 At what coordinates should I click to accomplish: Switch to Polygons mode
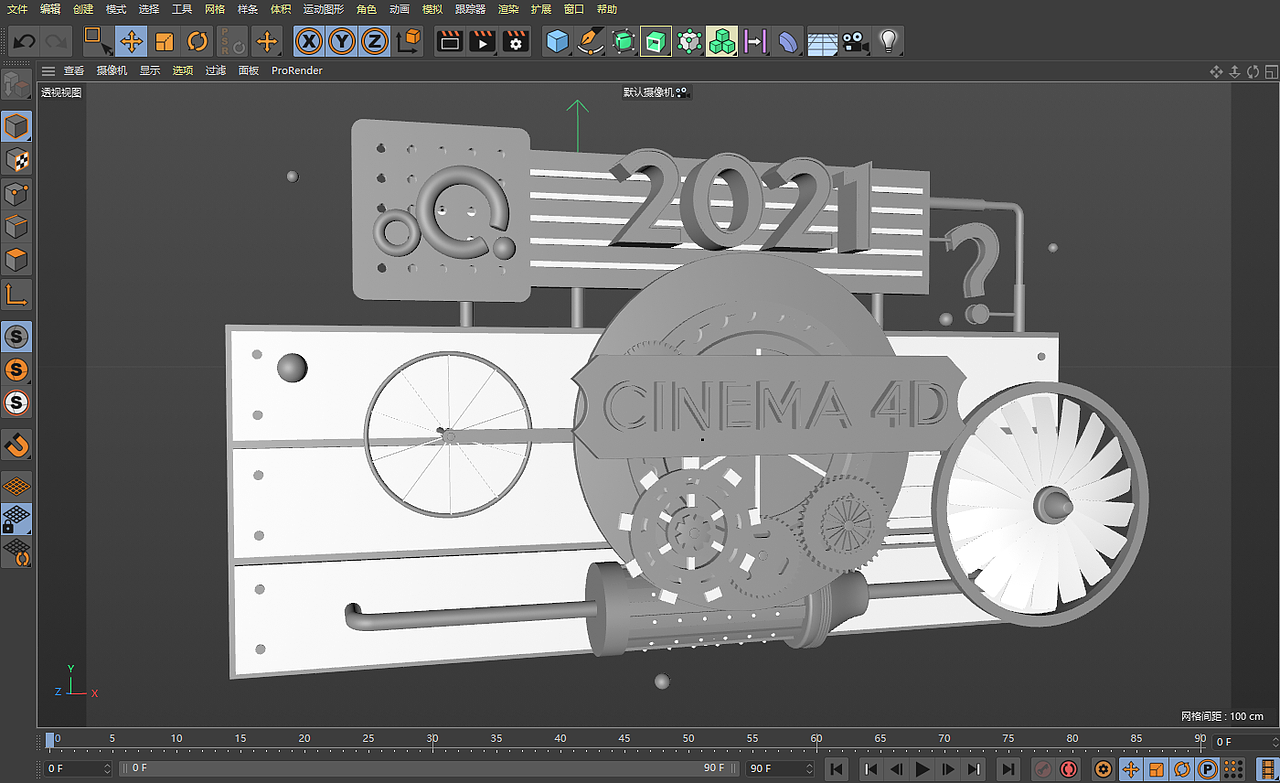pos(16,260)
